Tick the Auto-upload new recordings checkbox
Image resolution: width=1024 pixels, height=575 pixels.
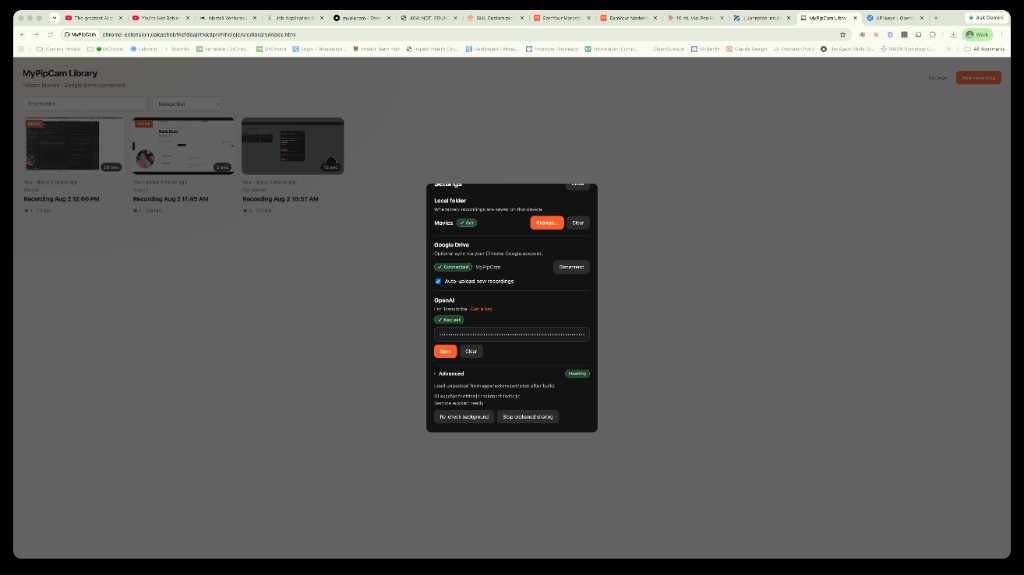click(x=438, y=281)
